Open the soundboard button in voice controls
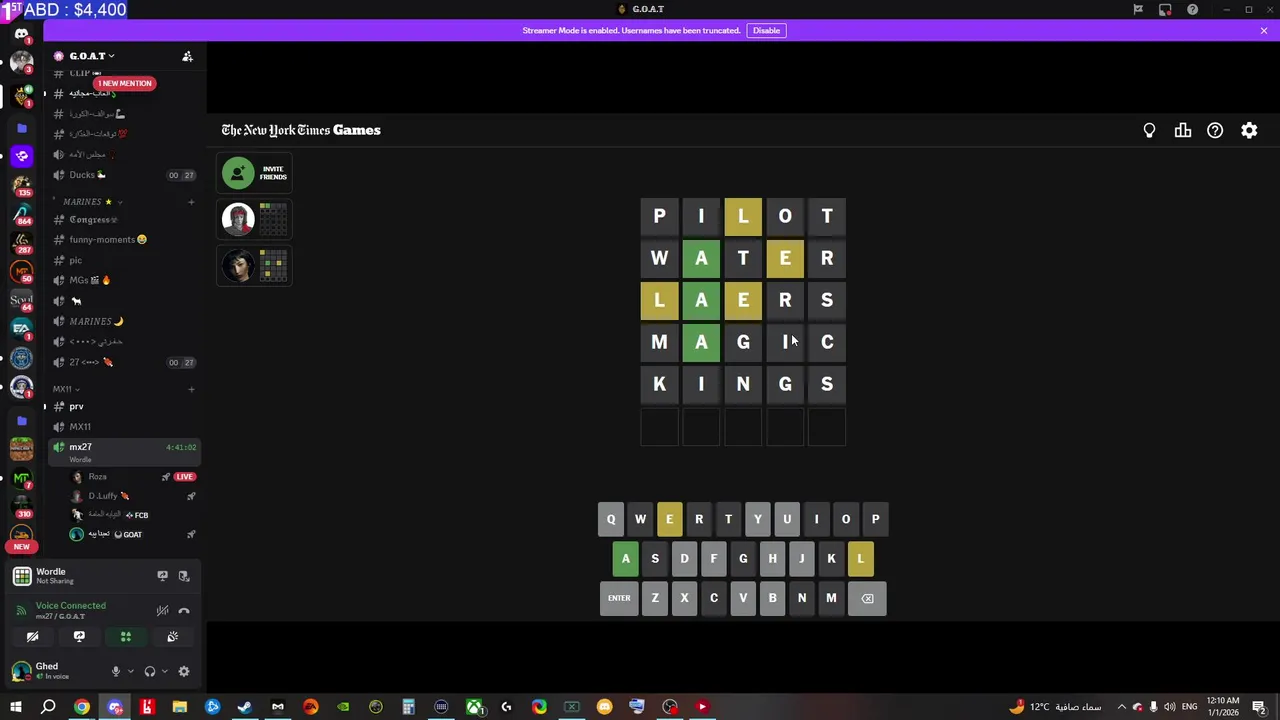 point(173,637)
